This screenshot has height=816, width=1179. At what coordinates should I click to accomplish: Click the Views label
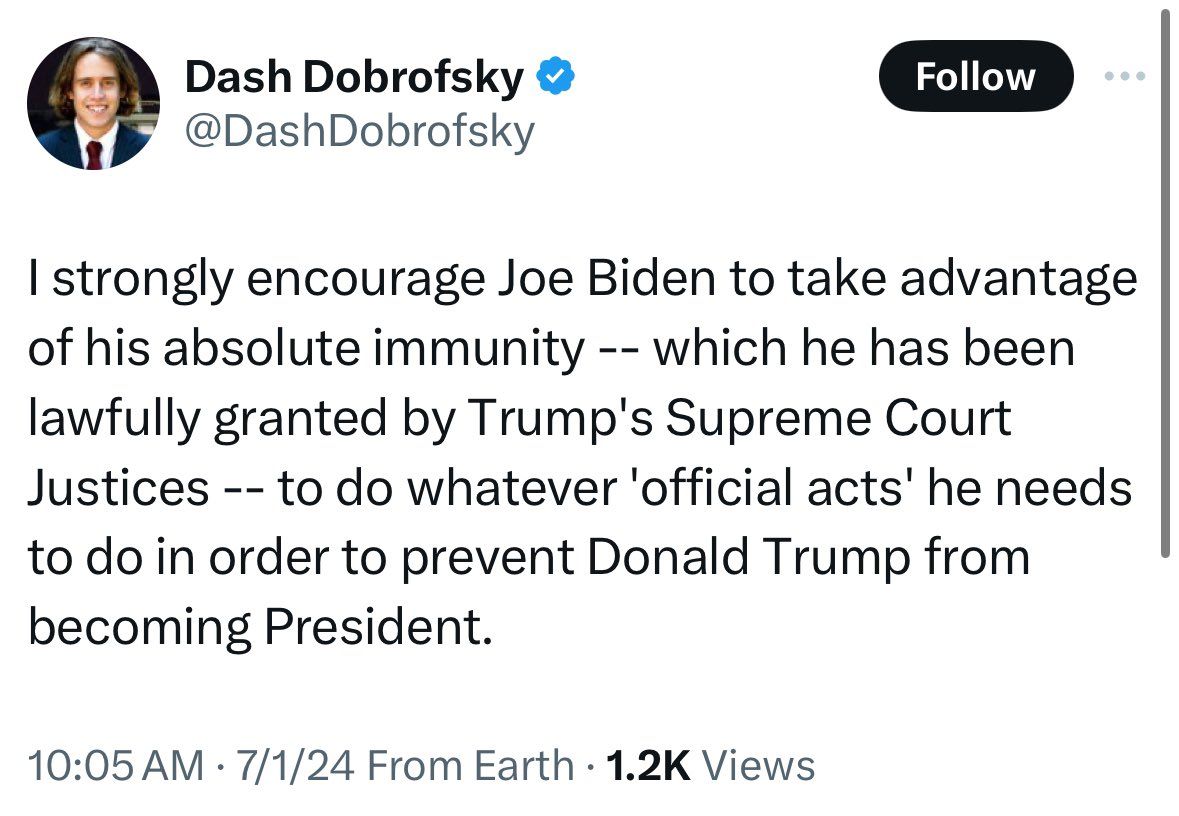pyautogui.click(x=759, y=766)
